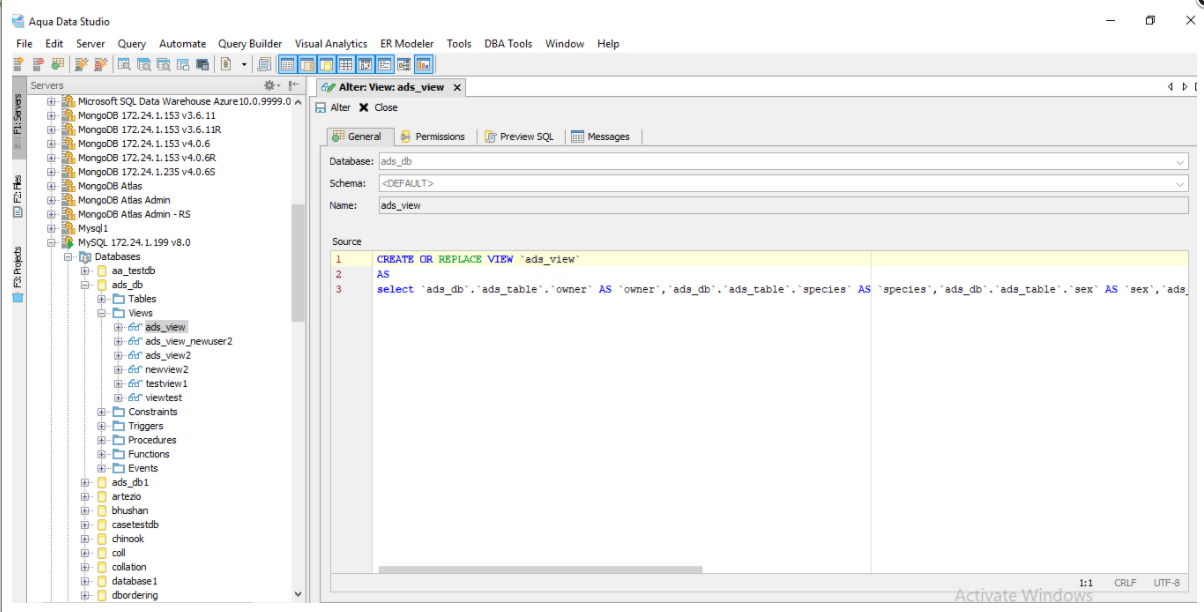
Task: Toggle the chart-bars view button in toolbar
Action: click(423, 64)
